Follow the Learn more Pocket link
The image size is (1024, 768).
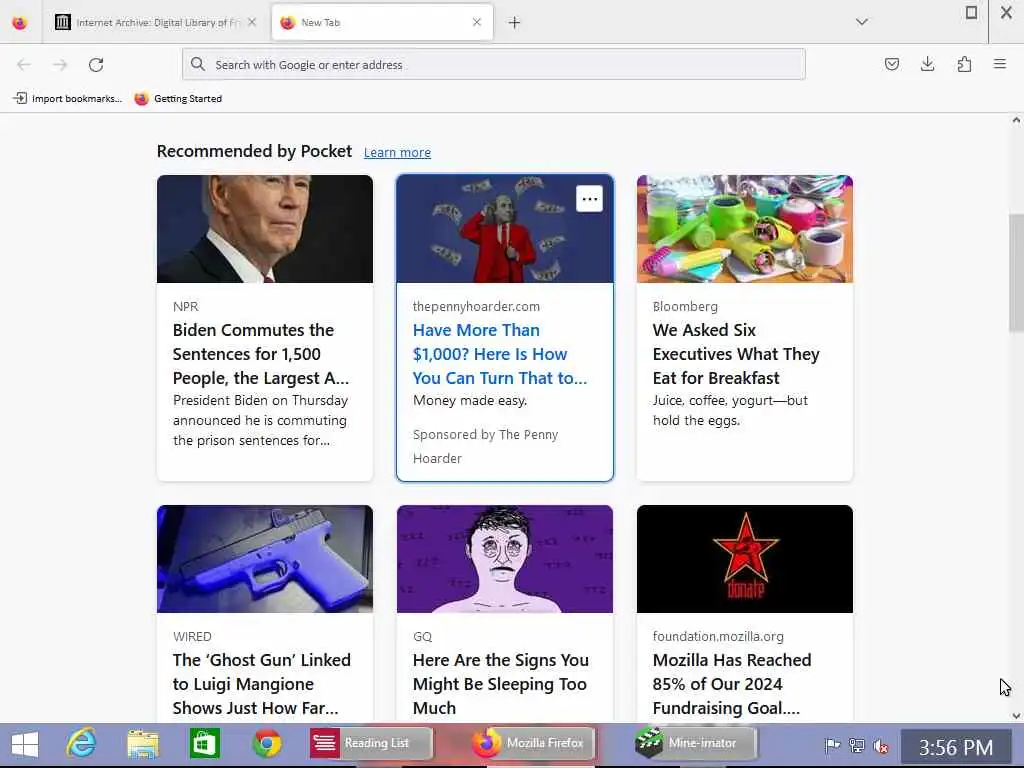(397, 153)
